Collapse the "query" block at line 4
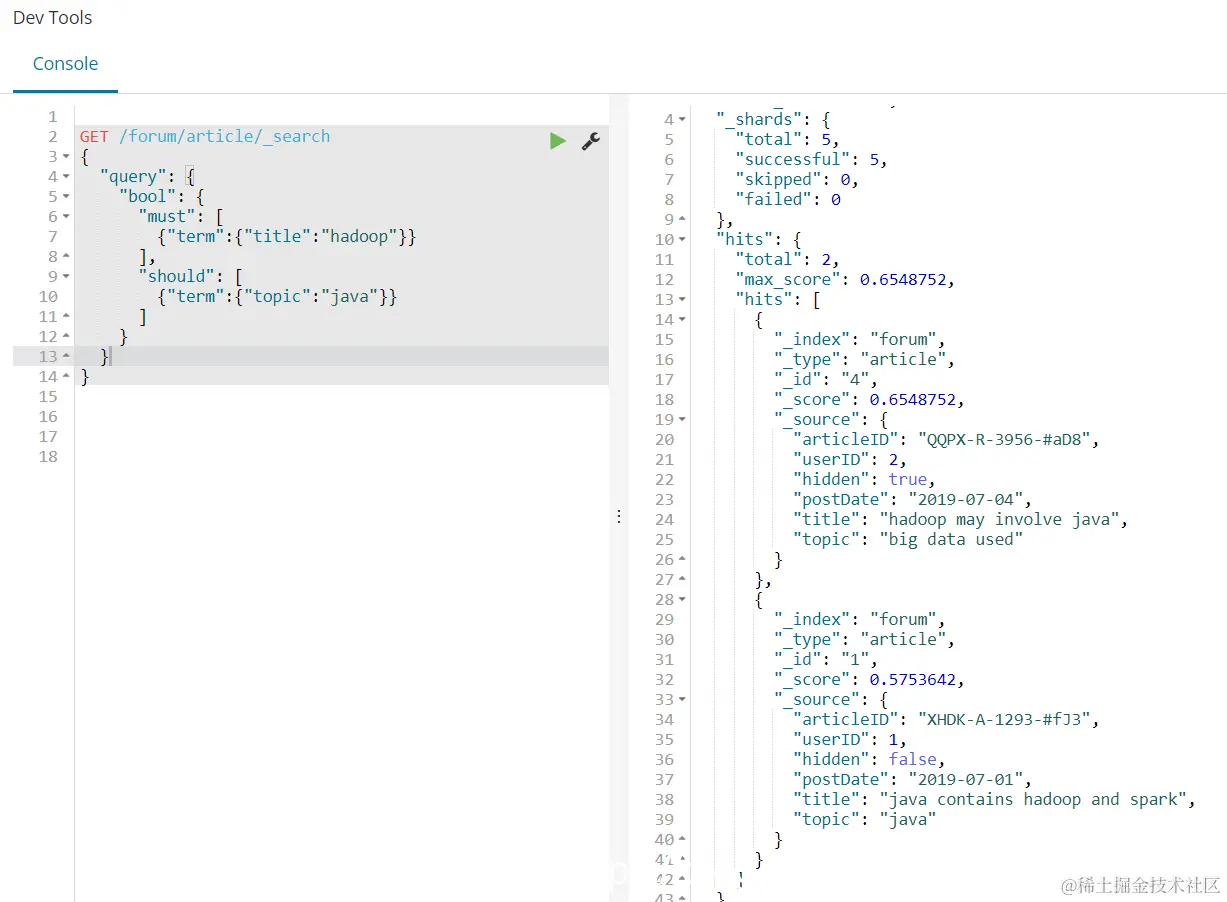1227x902 pixels. point(66,177)
